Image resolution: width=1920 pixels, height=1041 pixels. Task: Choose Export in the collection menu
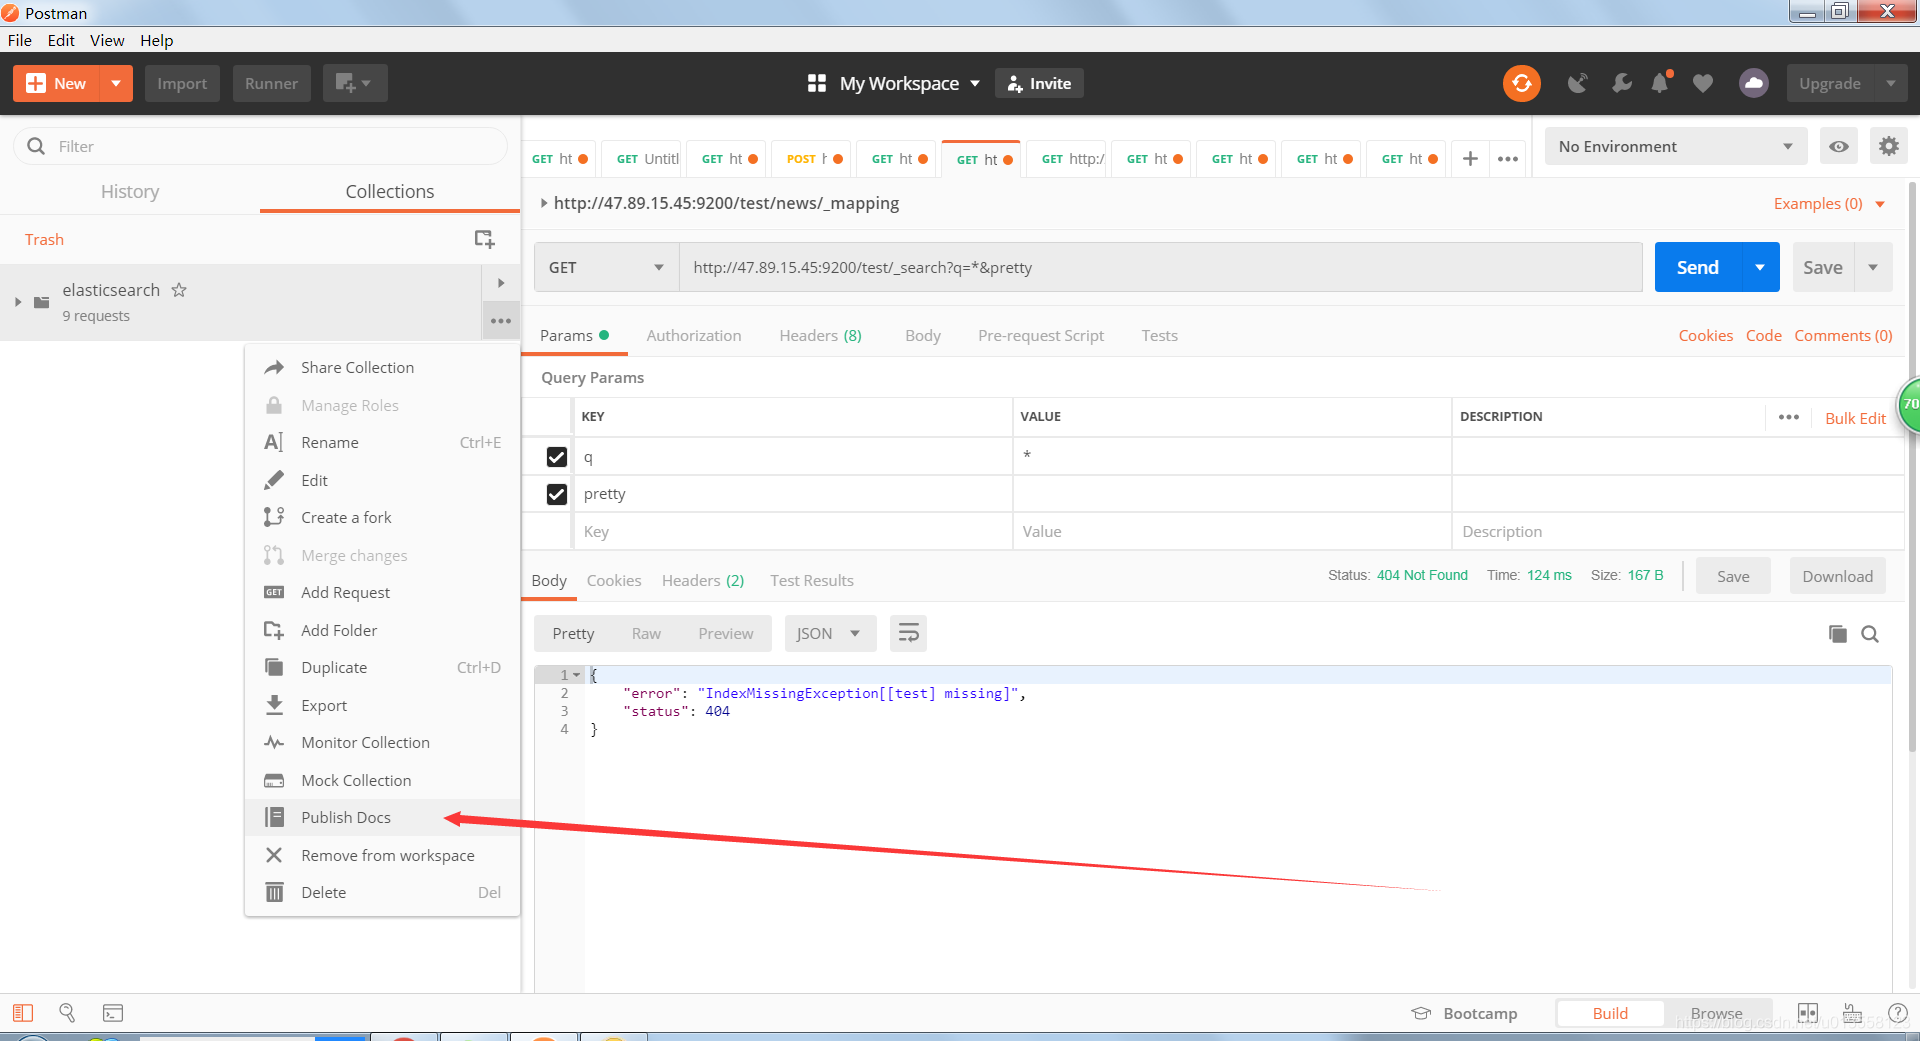point(382,705)
